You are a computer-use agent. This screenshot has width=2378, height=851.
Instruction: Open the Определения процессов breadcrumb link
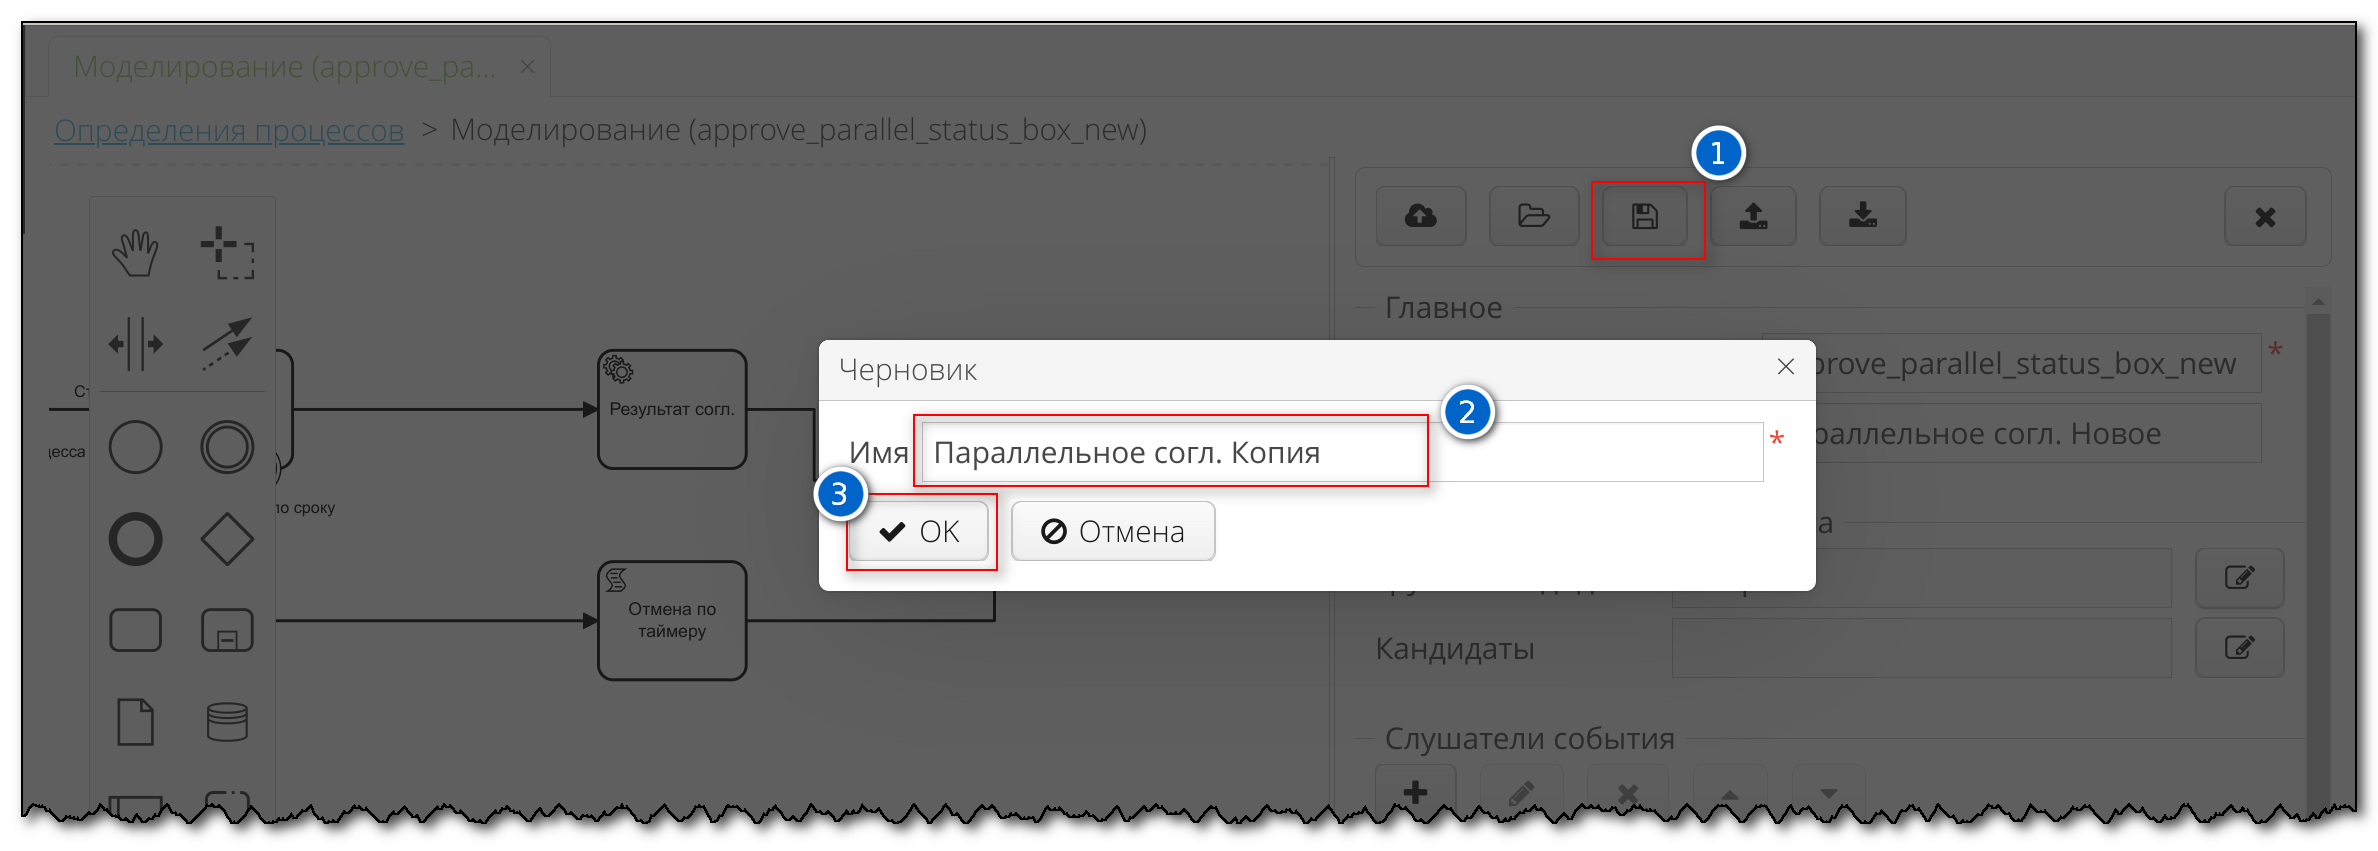pyautogui.click(x=229, y=130)
